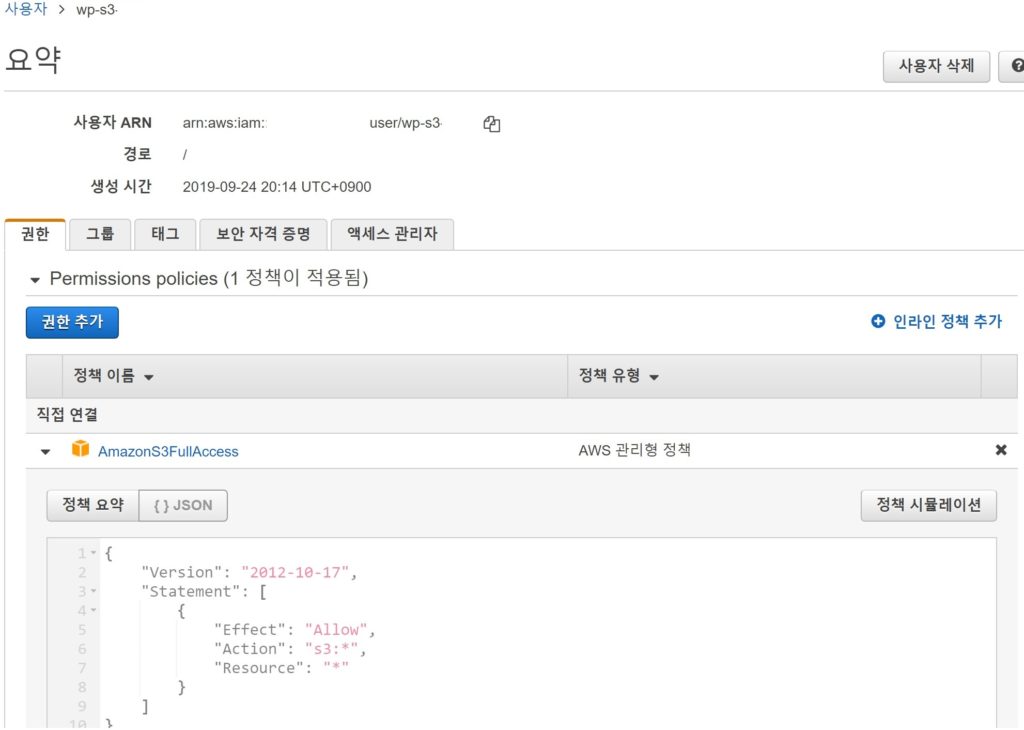The height and width of the screenshot is (730, 1024).
Task: Fold the Statement array at line 3
Action: [93, 592]
